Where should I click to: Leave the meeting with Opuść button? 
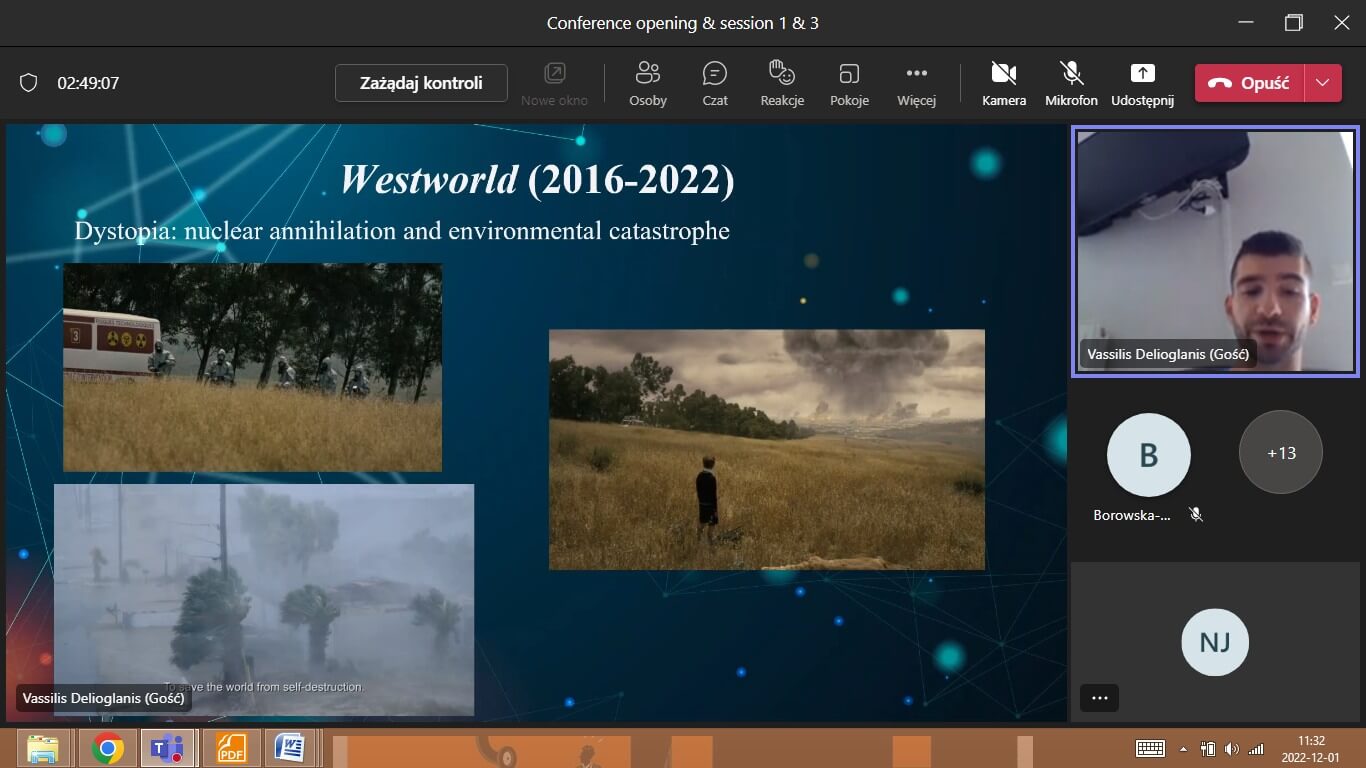1249,83
